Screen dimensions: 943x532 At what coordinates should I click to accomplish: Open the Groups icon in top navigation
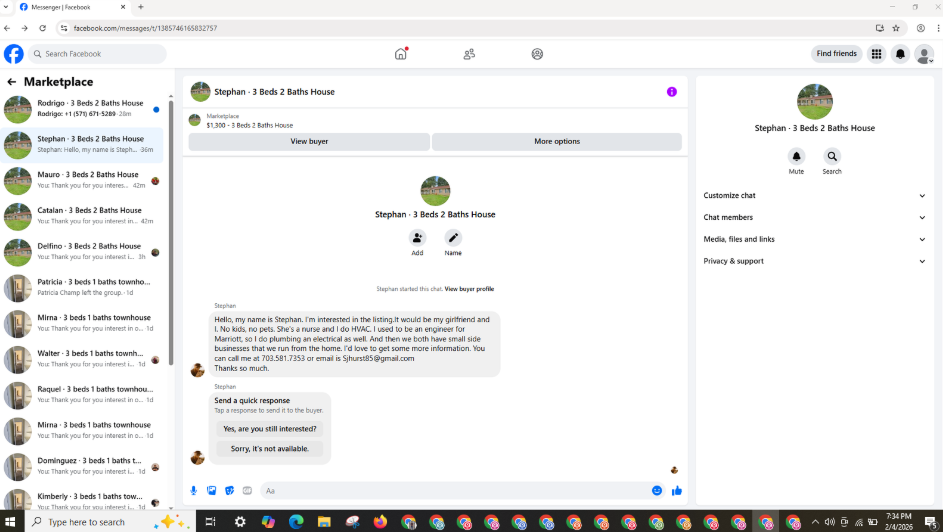[x=537, y=54]
